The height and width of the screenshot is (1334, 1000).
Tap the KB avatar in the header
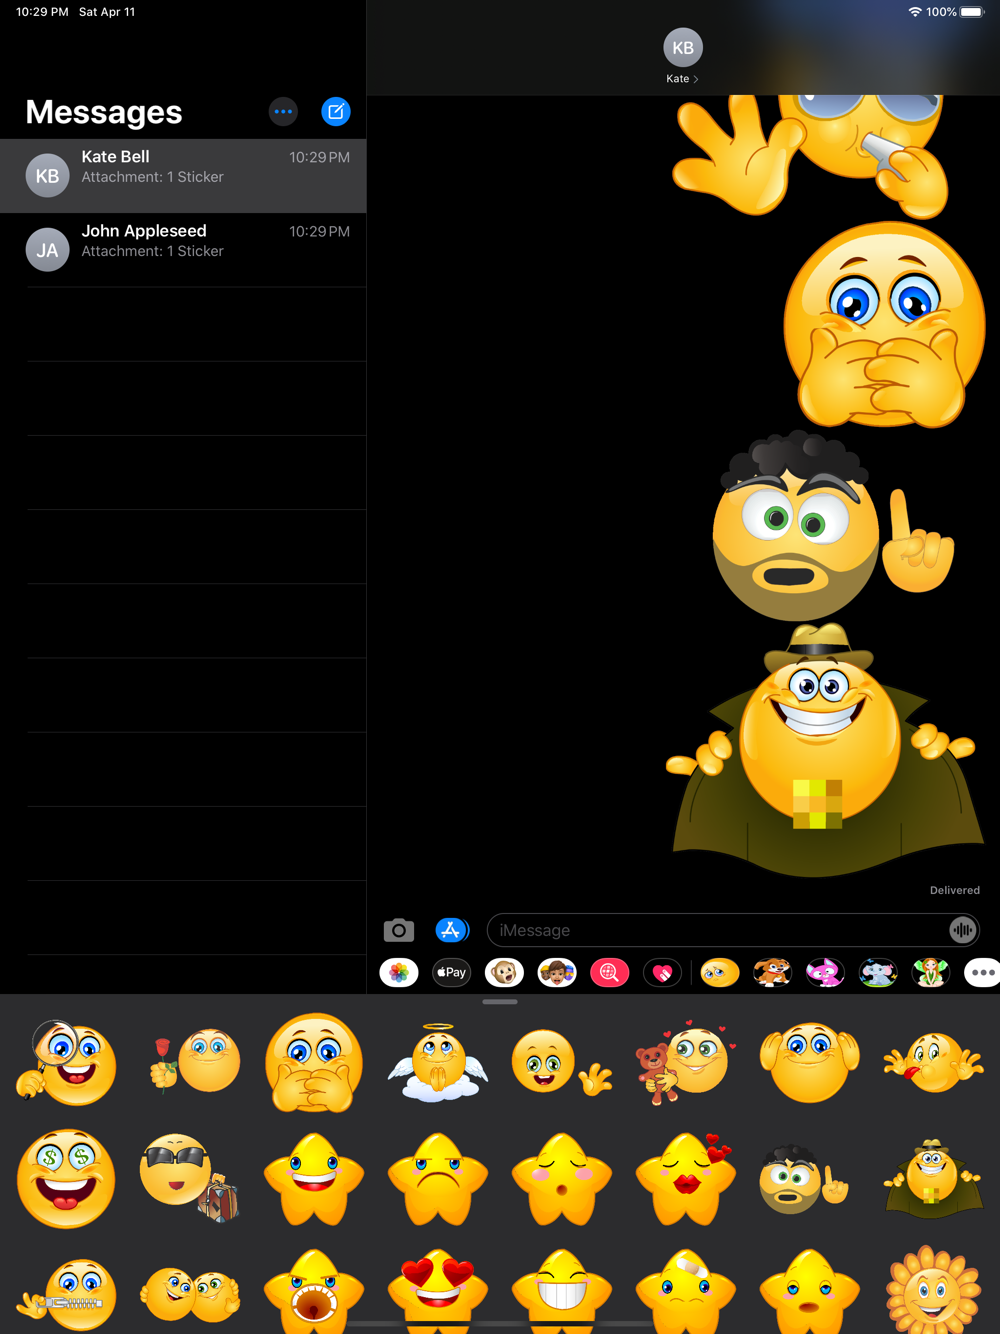coord(683,48)
